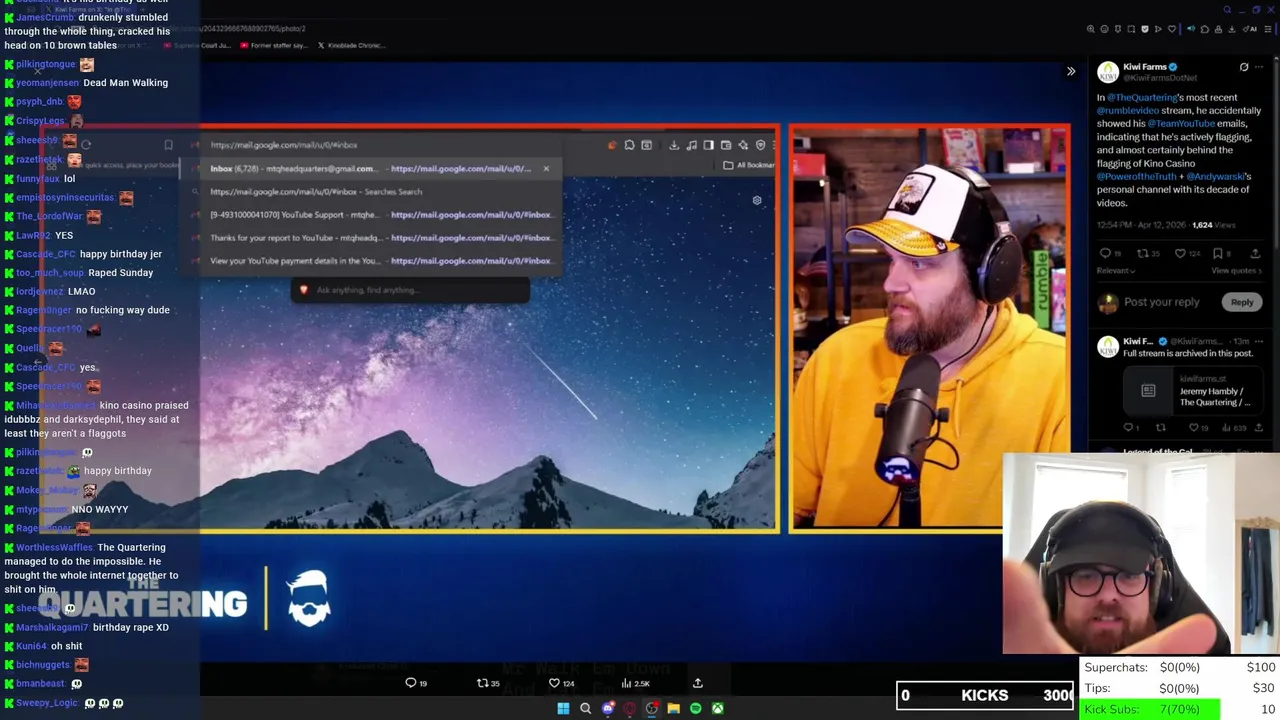The width and height of the screenshot is (1280, 720).
Task: Click browser megaphone toolbar icon
Action: click(x=1191, y=29)
